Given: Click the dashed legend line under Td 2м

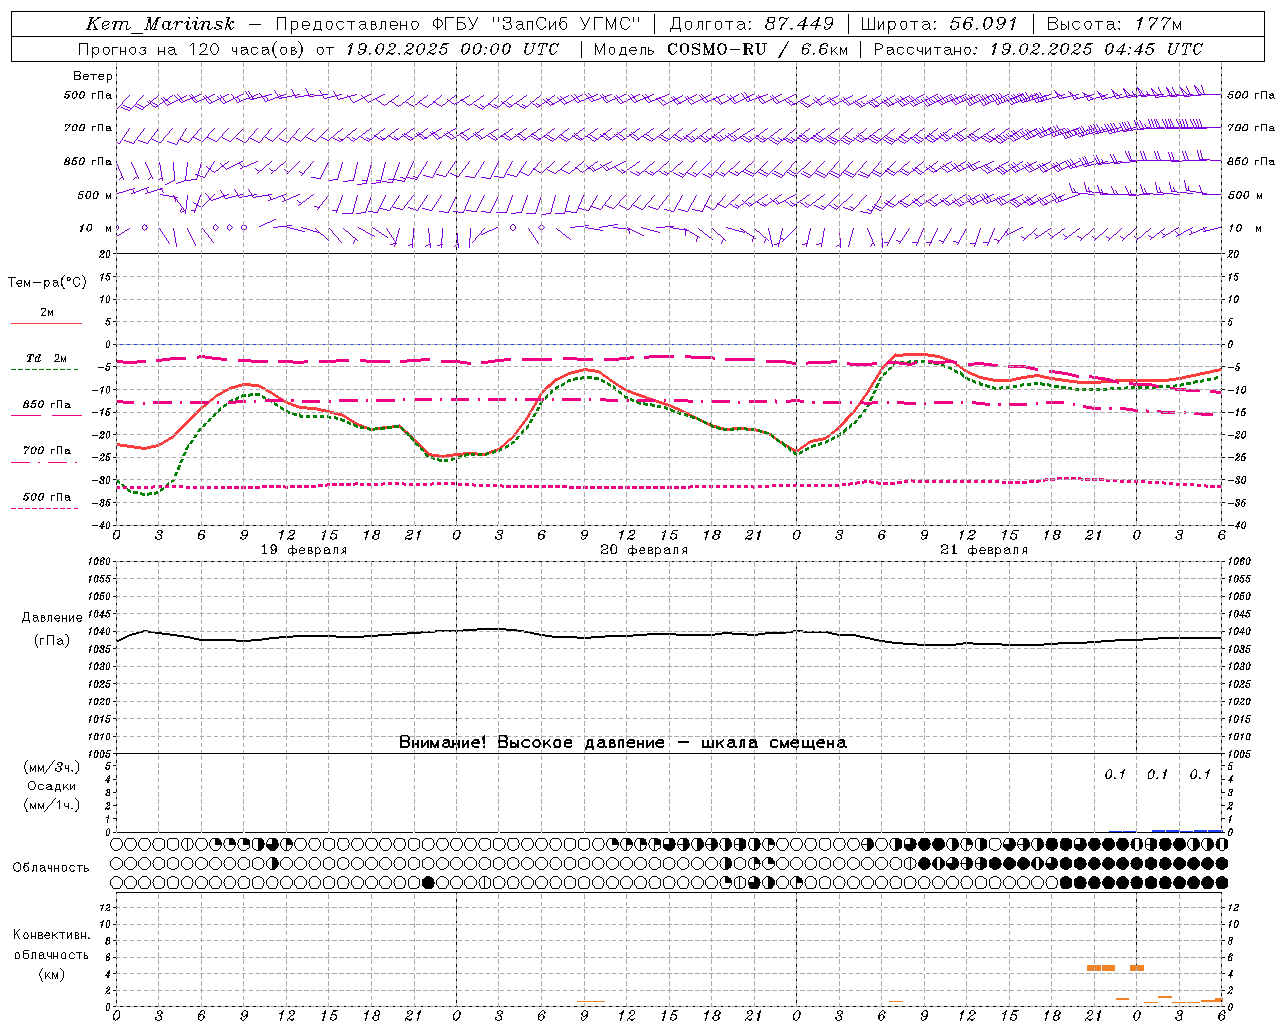Looking at the screenshot, I should coord(44,370).
